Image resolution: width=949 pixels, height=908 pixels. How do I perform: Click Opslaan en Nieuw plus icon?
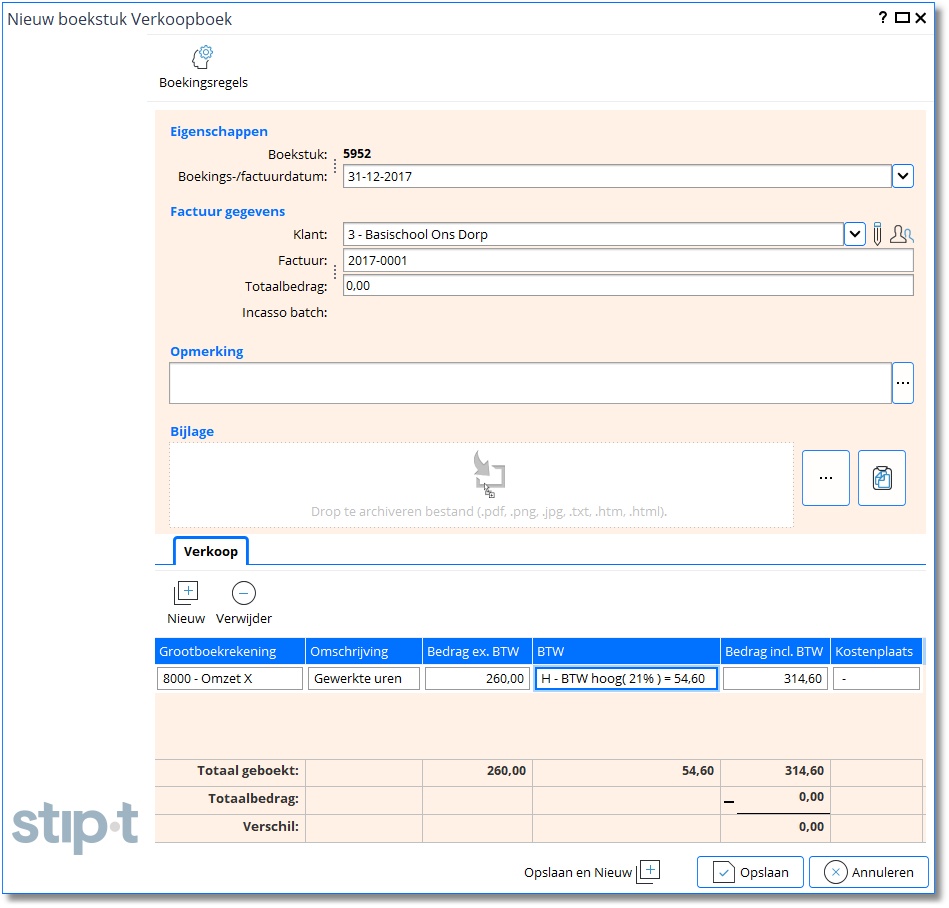(x=649, y=871)
